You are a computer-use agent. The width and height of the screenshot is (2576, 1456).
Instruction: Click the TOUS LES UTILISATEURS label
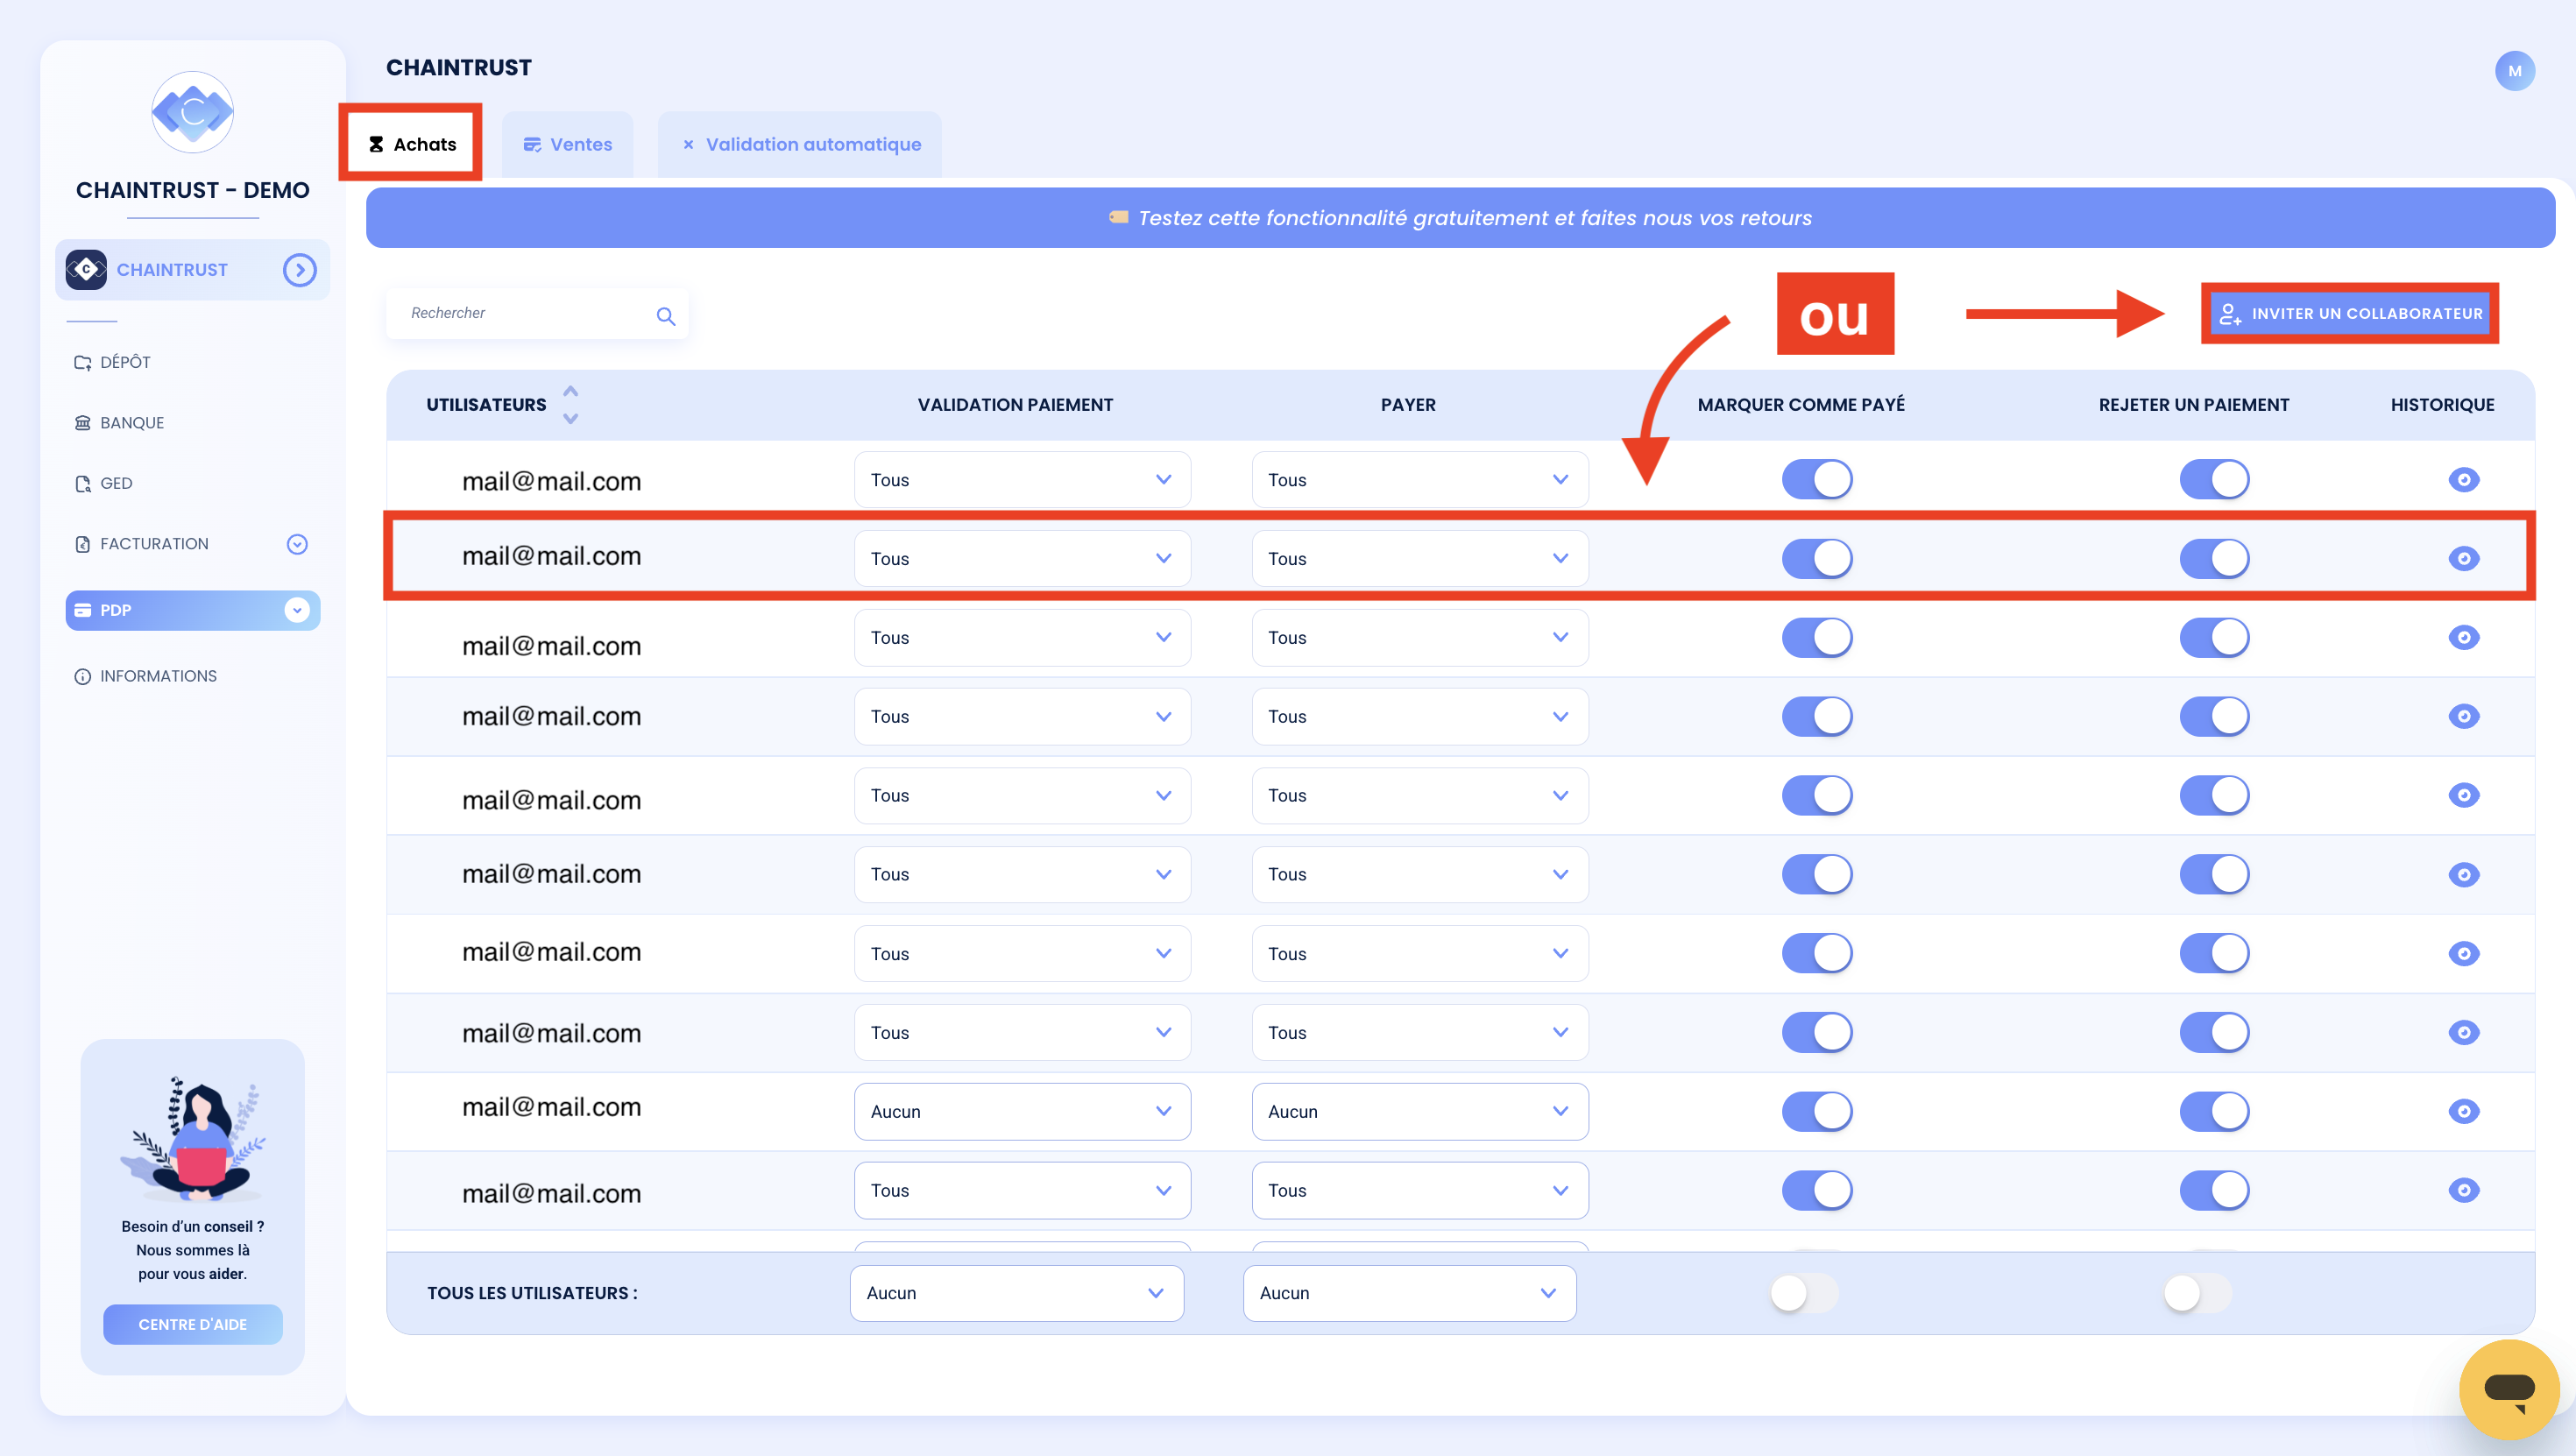(x=532, y=1293)
